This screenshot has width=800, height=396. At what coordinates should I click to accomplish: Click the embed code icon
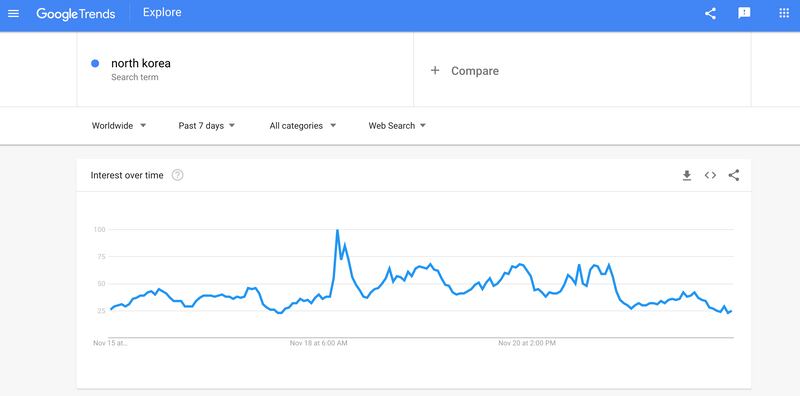[x=710, y=176]
